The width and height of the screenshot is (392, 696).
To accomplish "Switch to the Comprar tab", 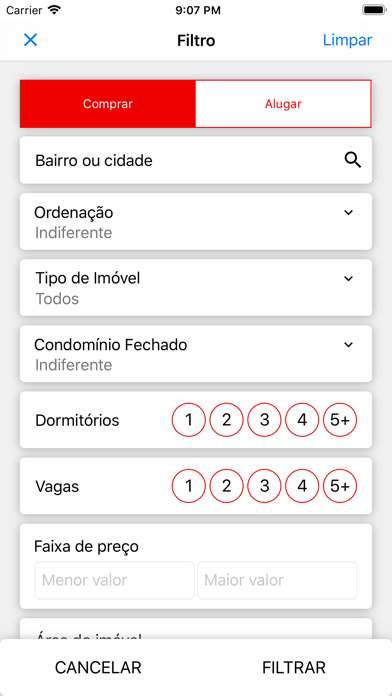I will click(107, 104).
